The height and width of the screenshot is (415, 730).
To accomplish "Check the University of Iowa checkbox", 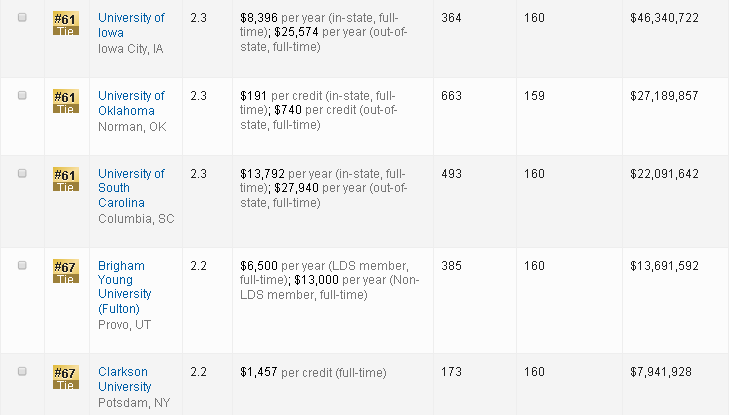I will pyautogui.click(x=23, y=18).
